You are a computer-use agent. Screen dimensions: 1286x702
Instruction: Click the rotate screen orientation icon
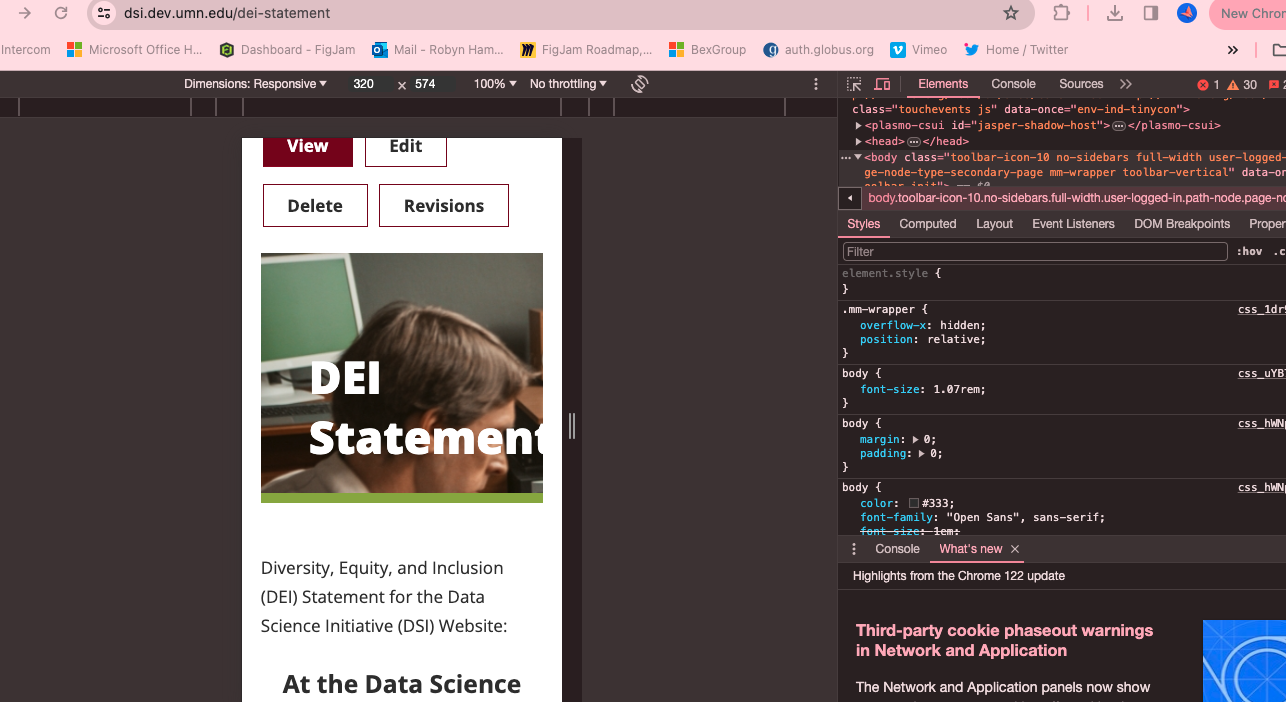coord(640,84)
